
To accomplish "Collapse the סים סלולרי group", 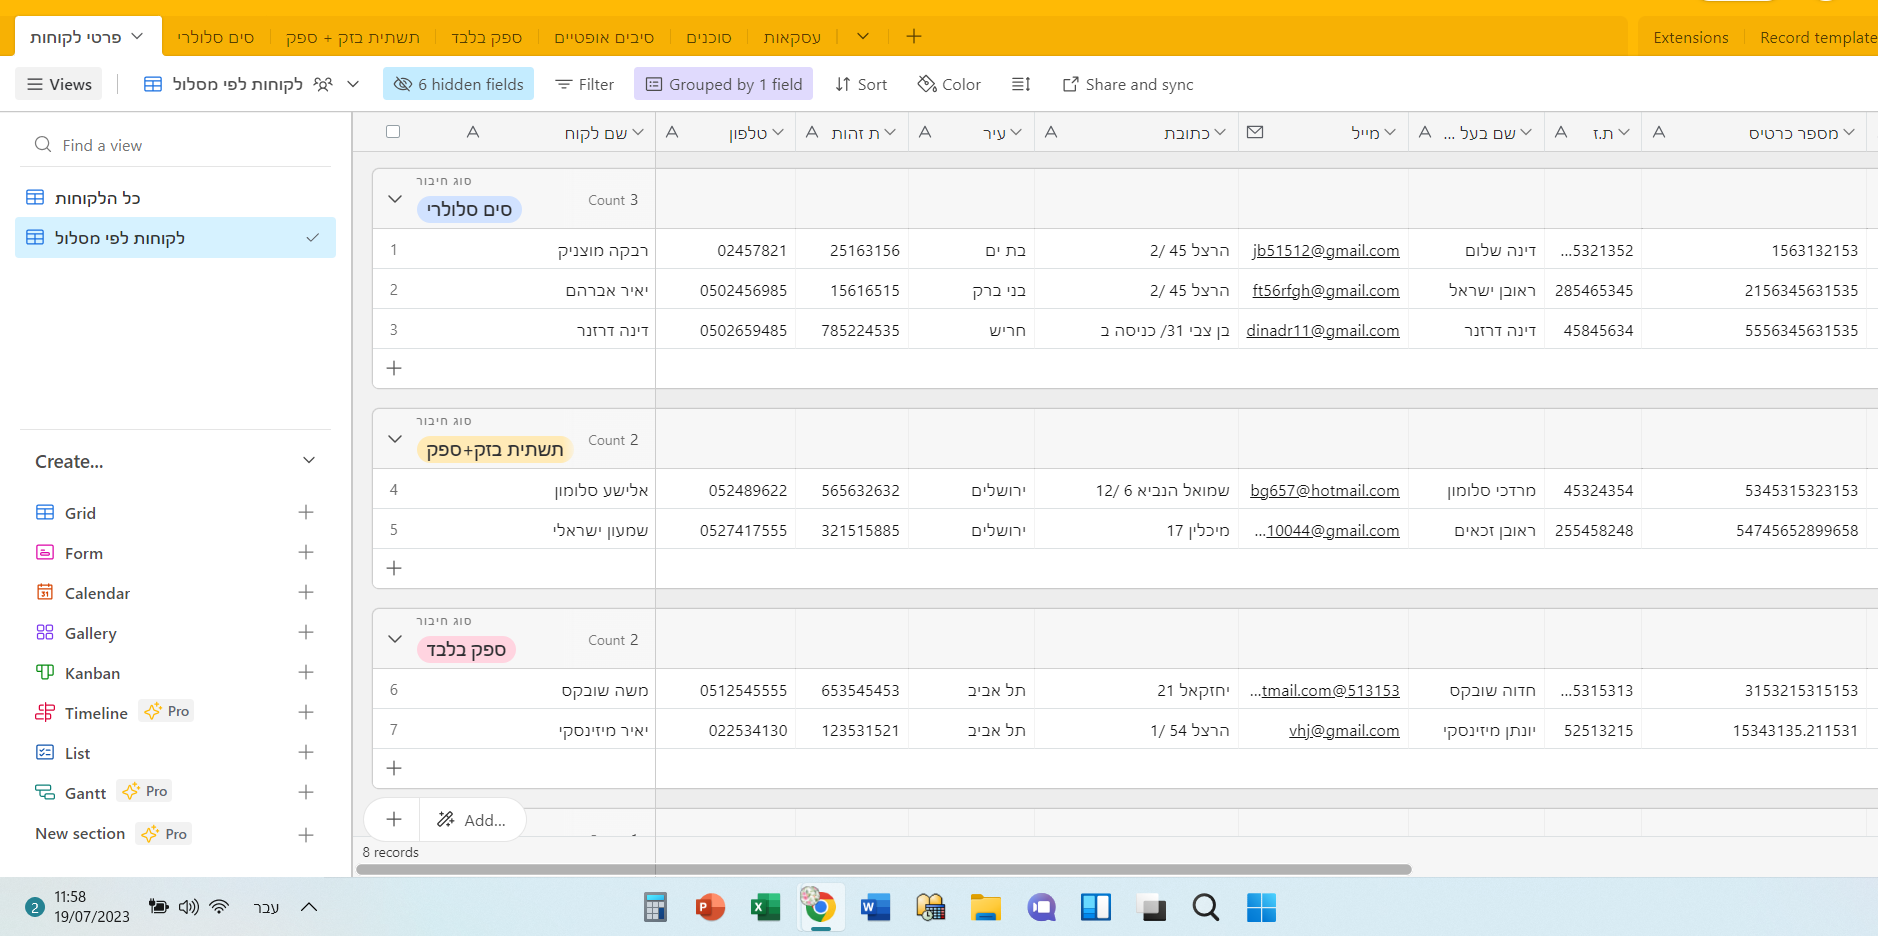I will (395, 199).
